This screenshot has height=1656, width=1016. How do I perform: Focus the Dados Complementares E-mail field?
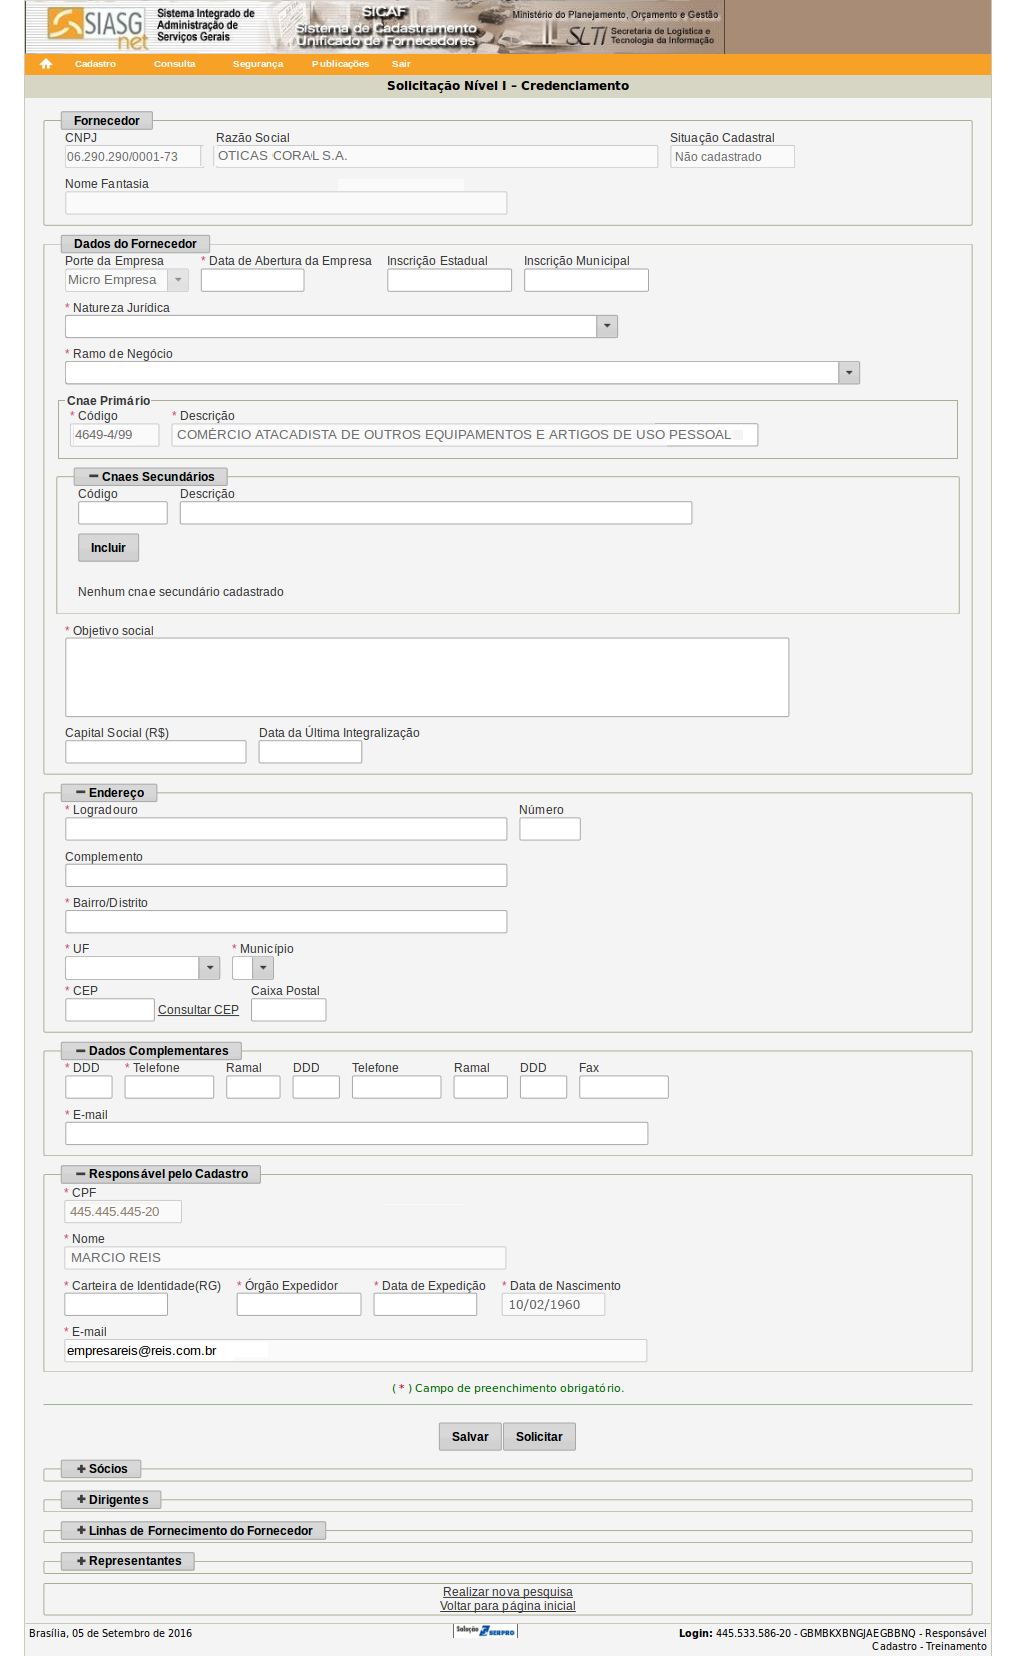356,1133
